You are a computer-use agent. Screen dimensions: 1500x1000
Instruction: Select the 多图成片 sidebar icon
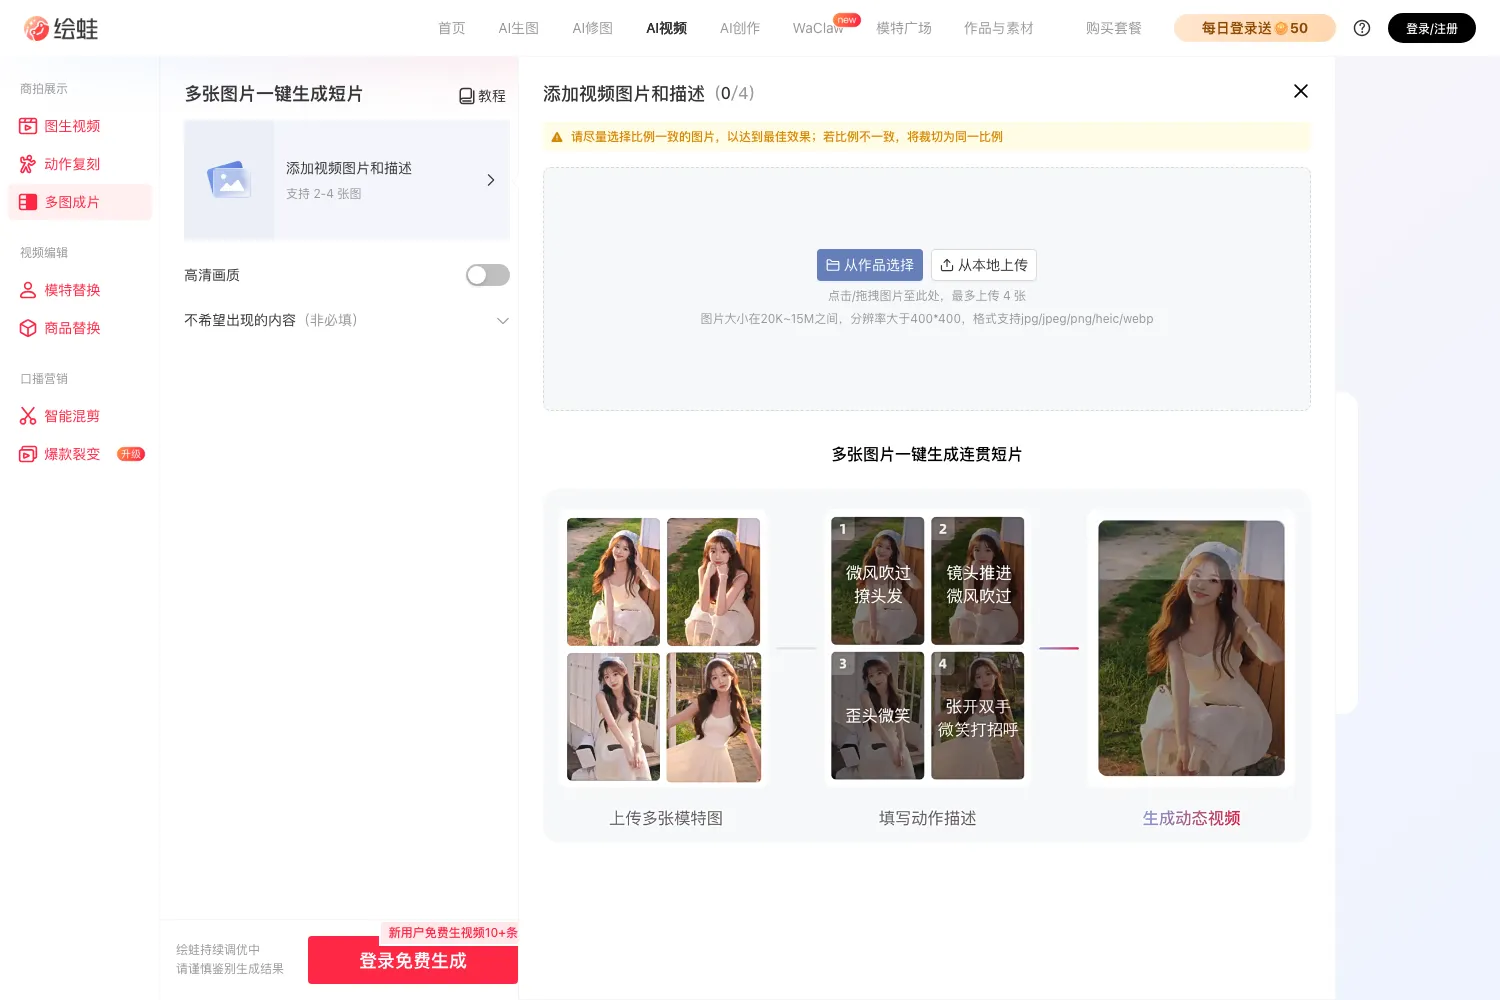pos(28,202)
